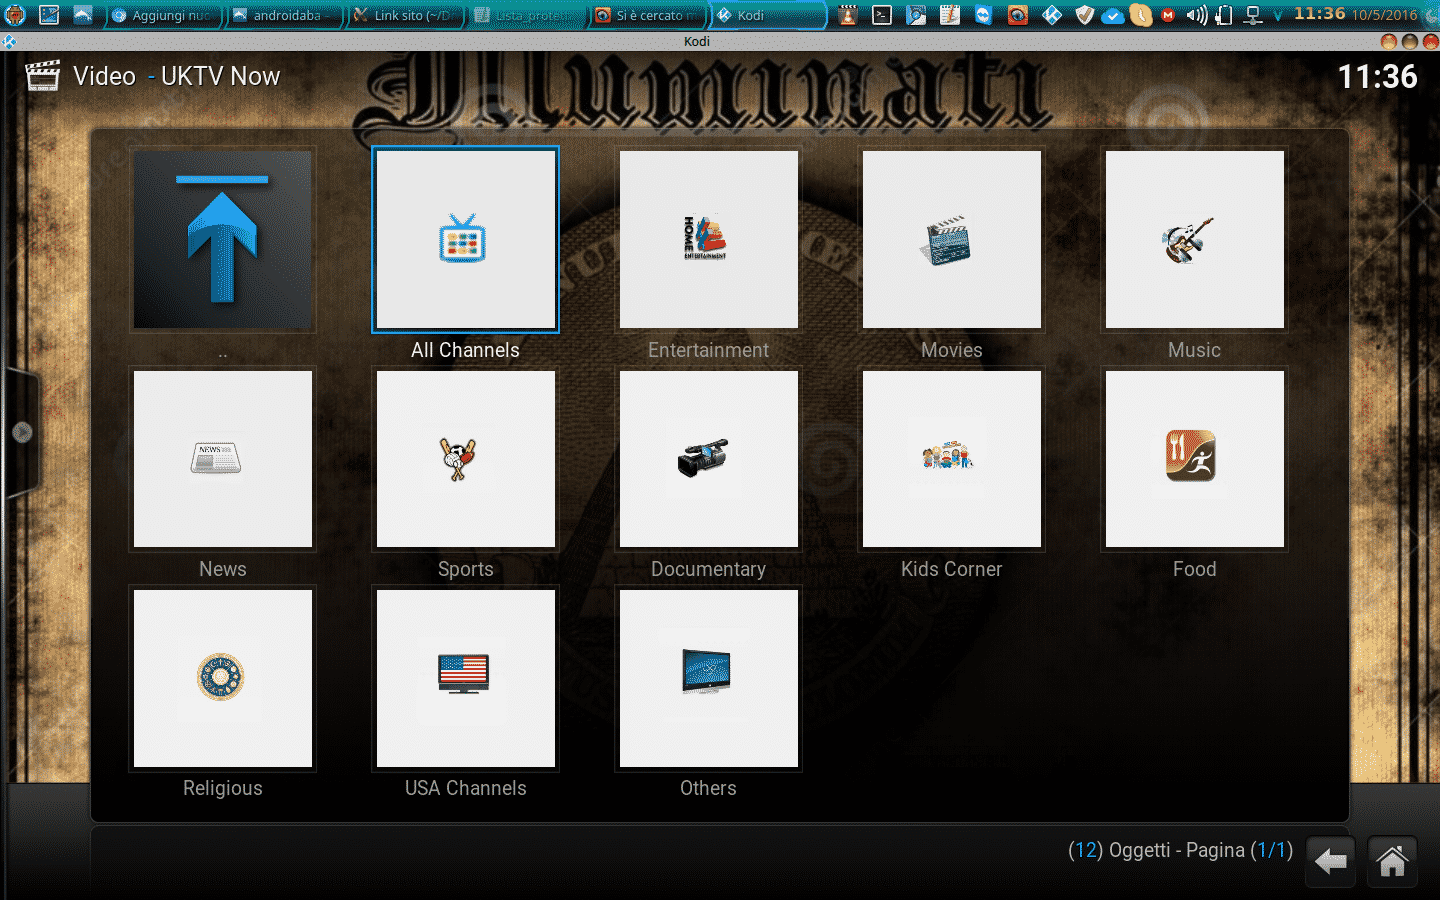The image size is (1440, 900).
Task: Click the shield security icon in tray
Action: coord(1085,15)
